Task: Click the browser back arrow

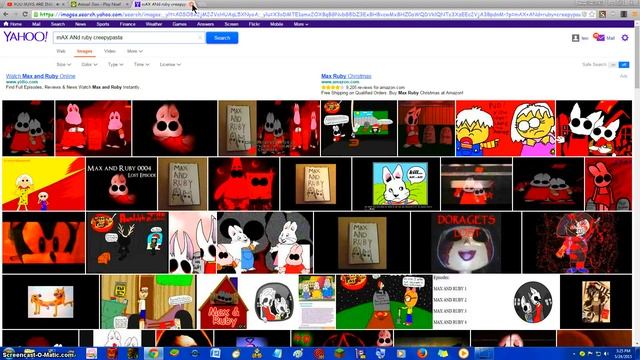Action: (5, 14)
